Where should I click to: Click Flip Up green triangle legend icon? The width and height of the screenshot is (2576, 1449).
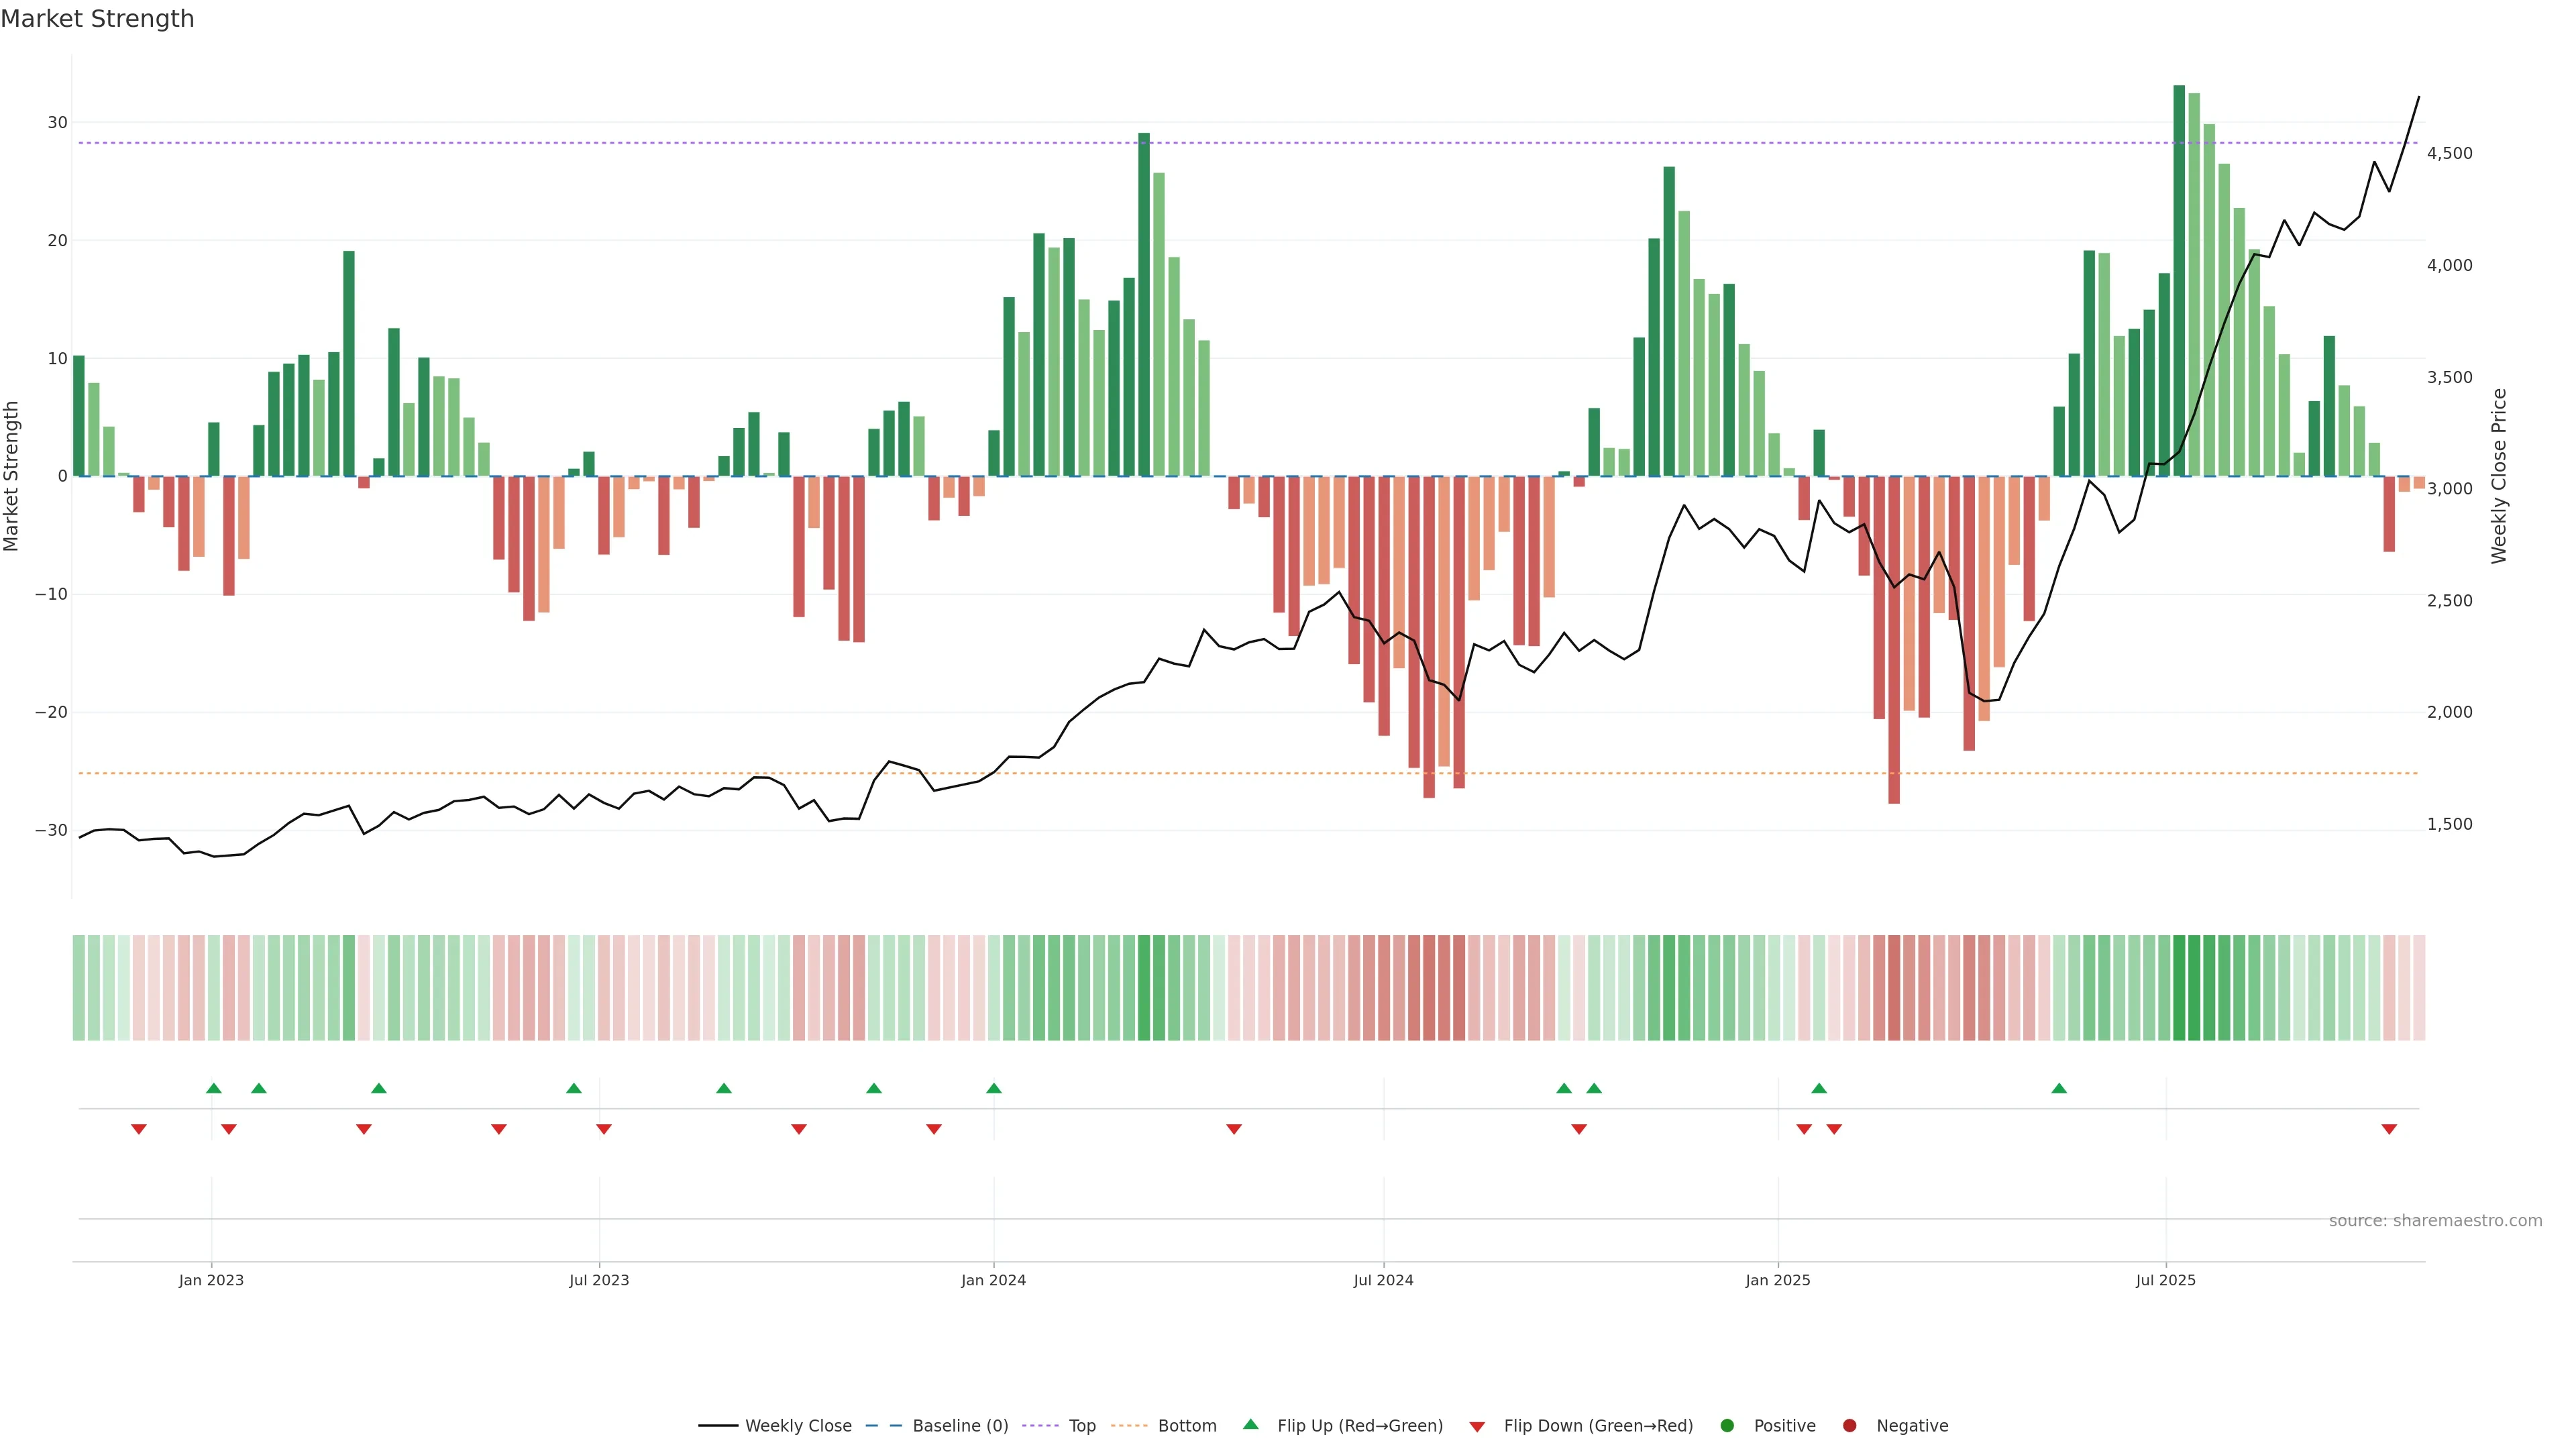point(1250,1424)
